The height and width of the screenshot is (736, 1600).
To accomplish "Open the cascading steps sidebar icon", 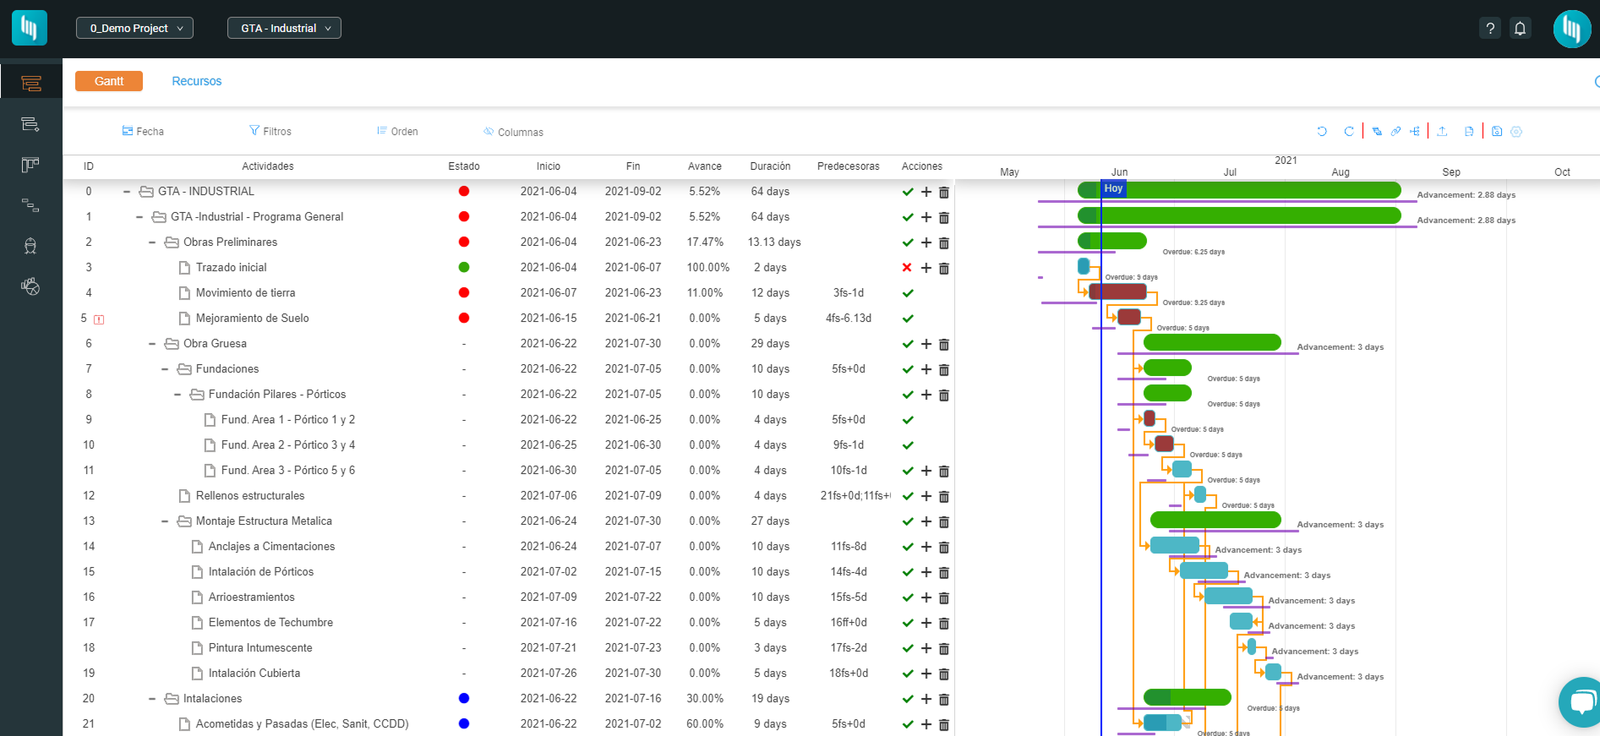I will coord(31,206).
